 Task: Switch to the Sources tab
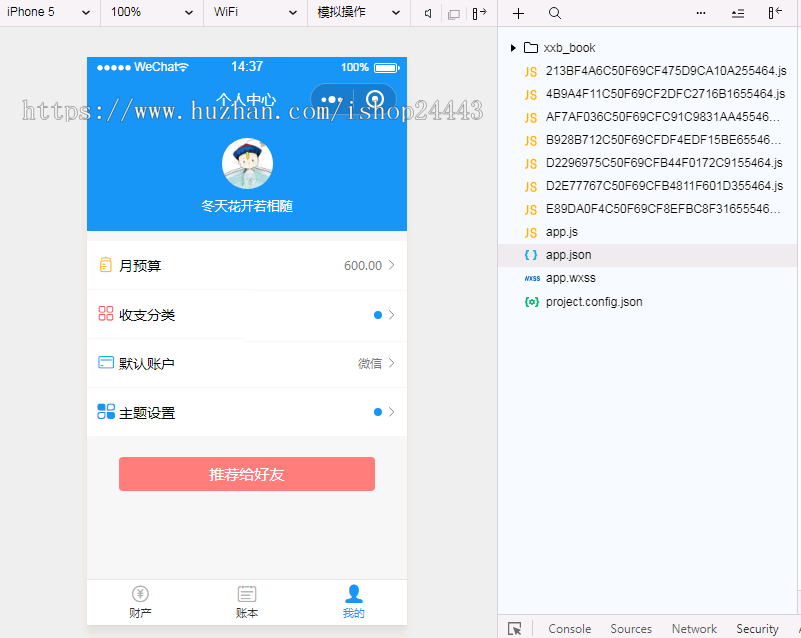(631, 629)
